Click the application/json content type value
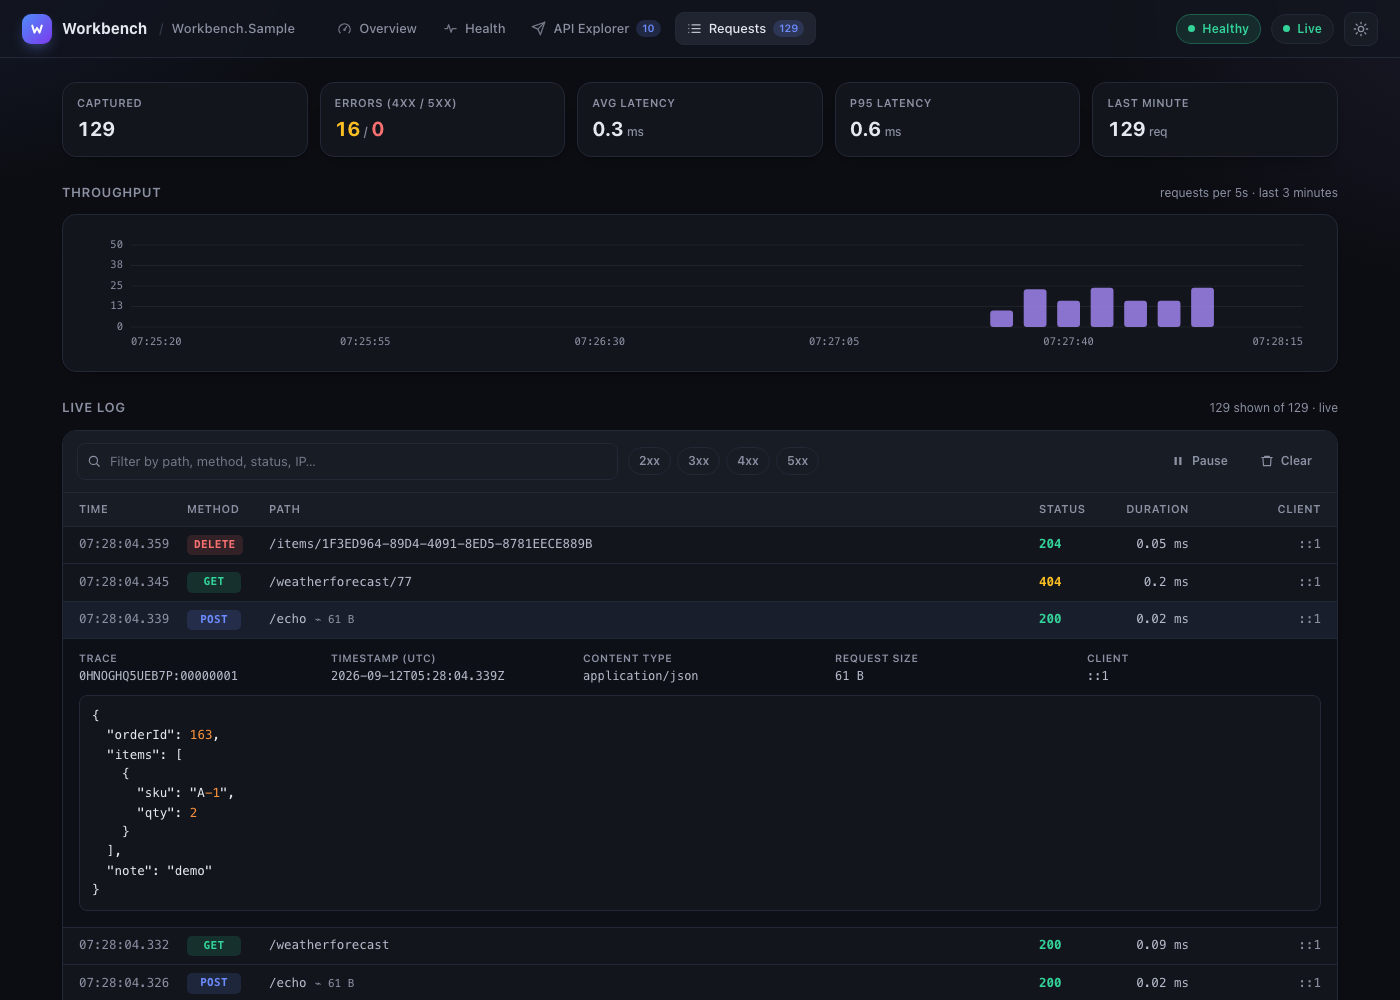This screenshot has width=1400, height=1000. tap(641, 676)
